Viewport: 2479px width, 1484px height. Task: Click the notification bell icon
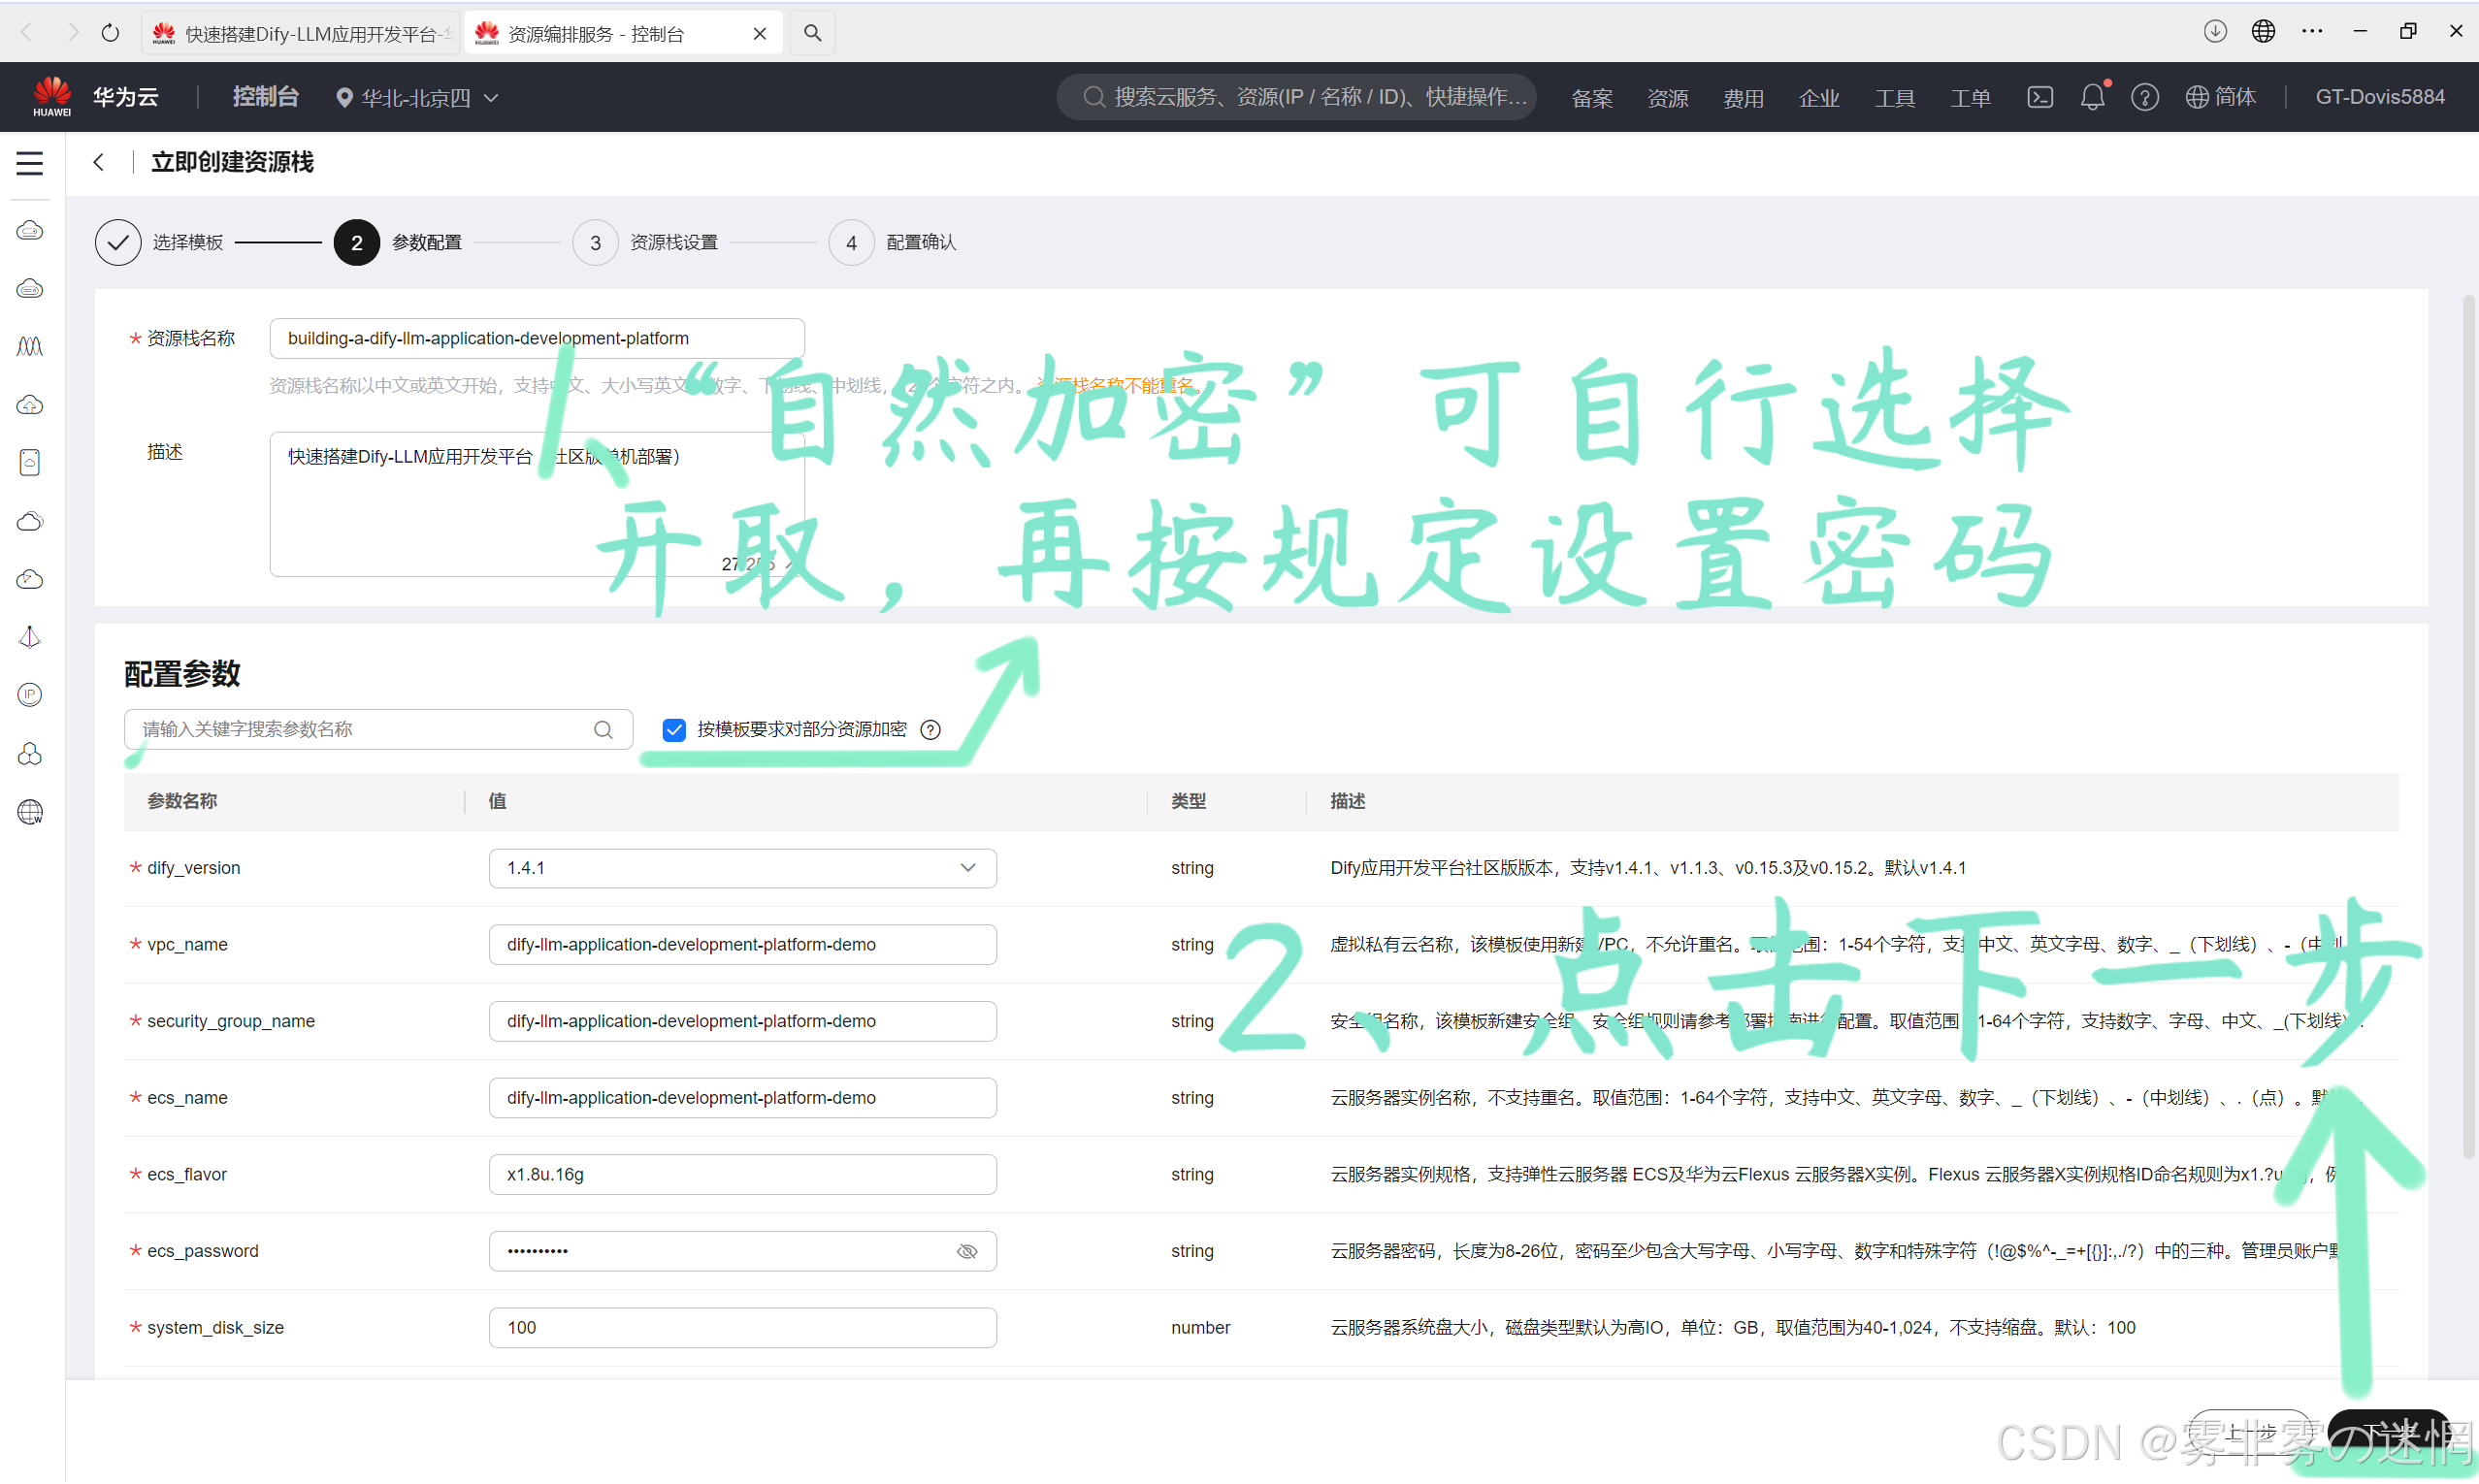(2091, 97)
